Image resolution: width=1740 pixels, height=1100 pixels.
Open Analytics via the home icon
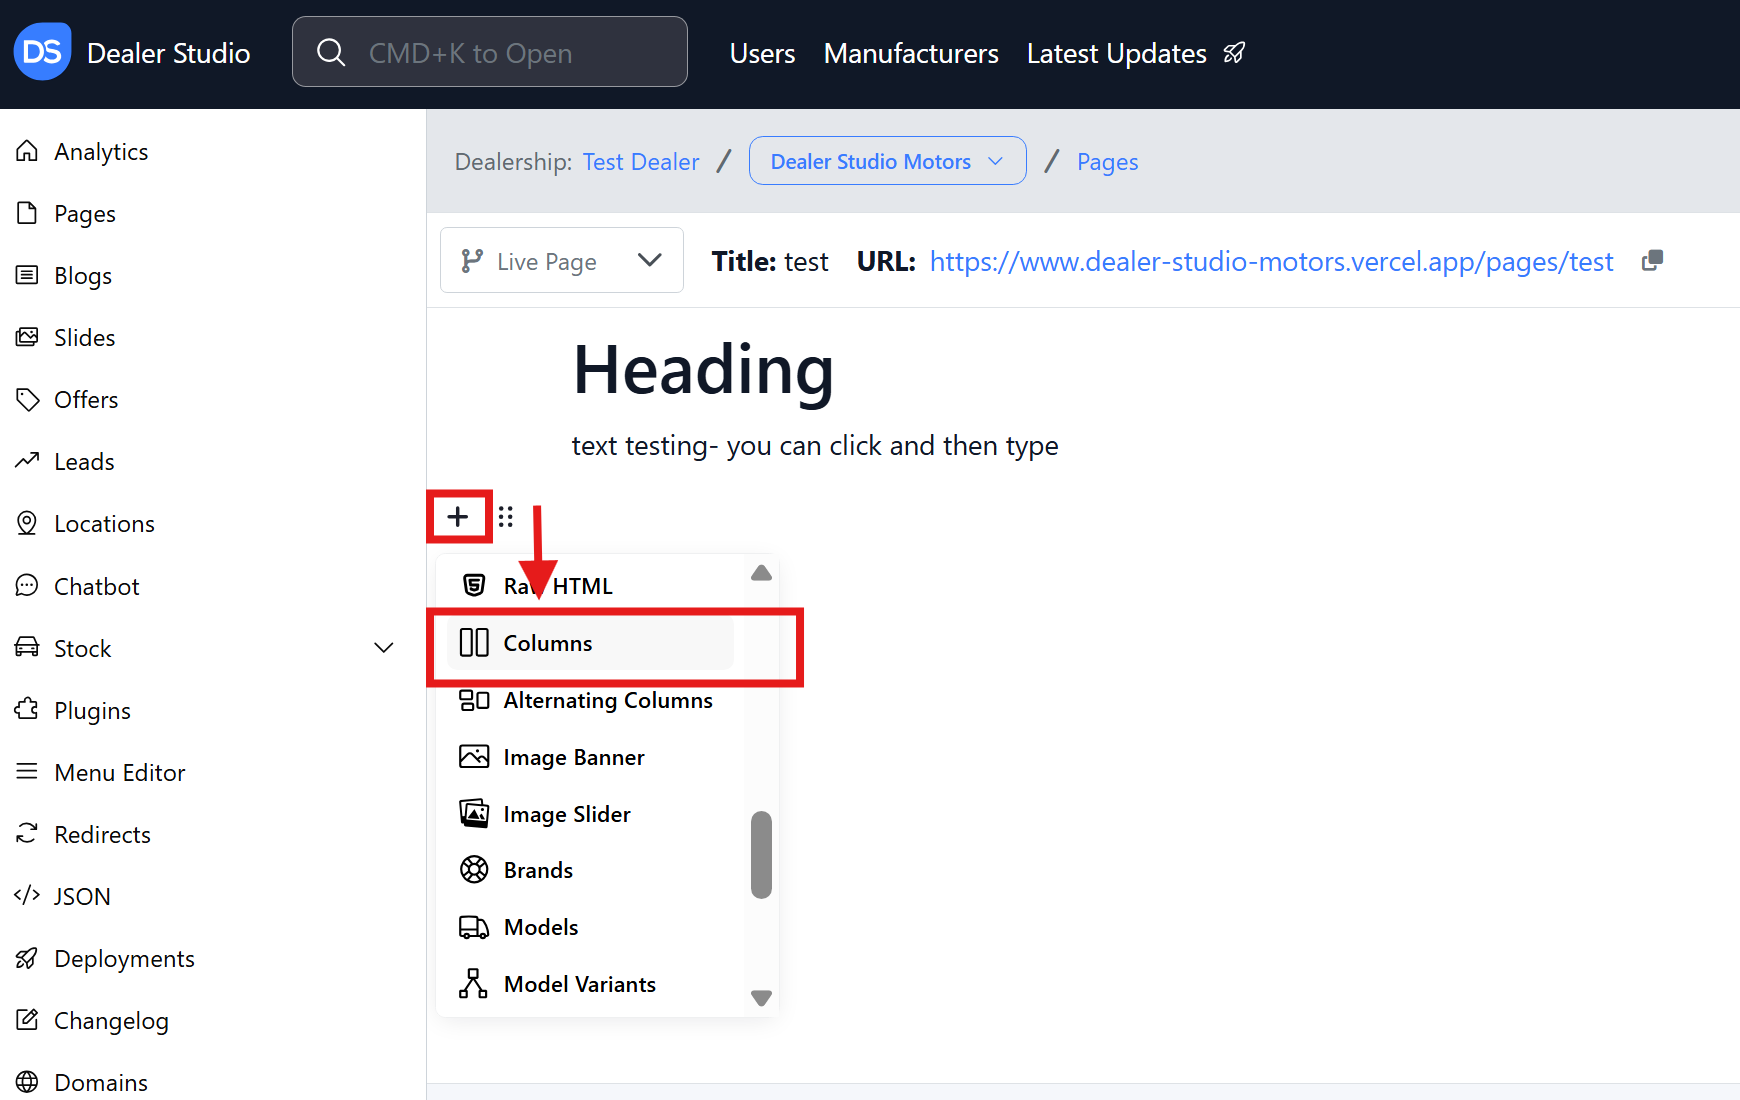pos(27,151)
